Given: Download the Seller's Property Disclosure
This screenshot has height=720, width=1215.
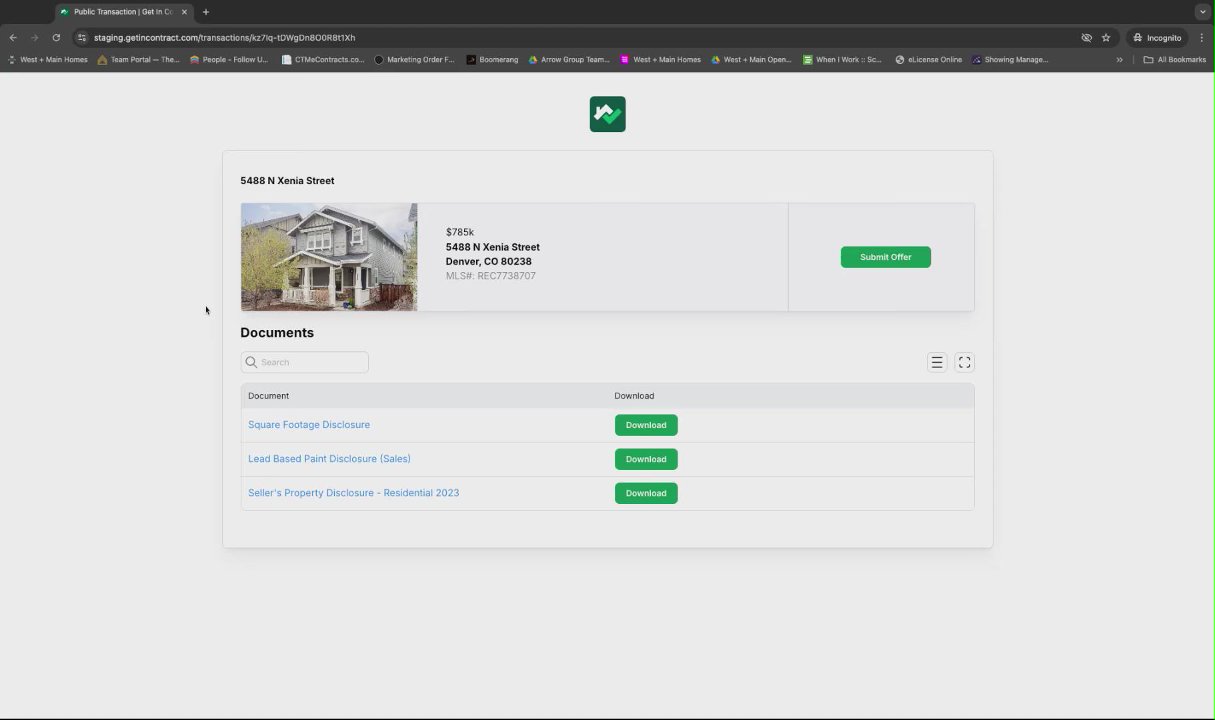Looking at the screenshot, I should coord(646,493).
